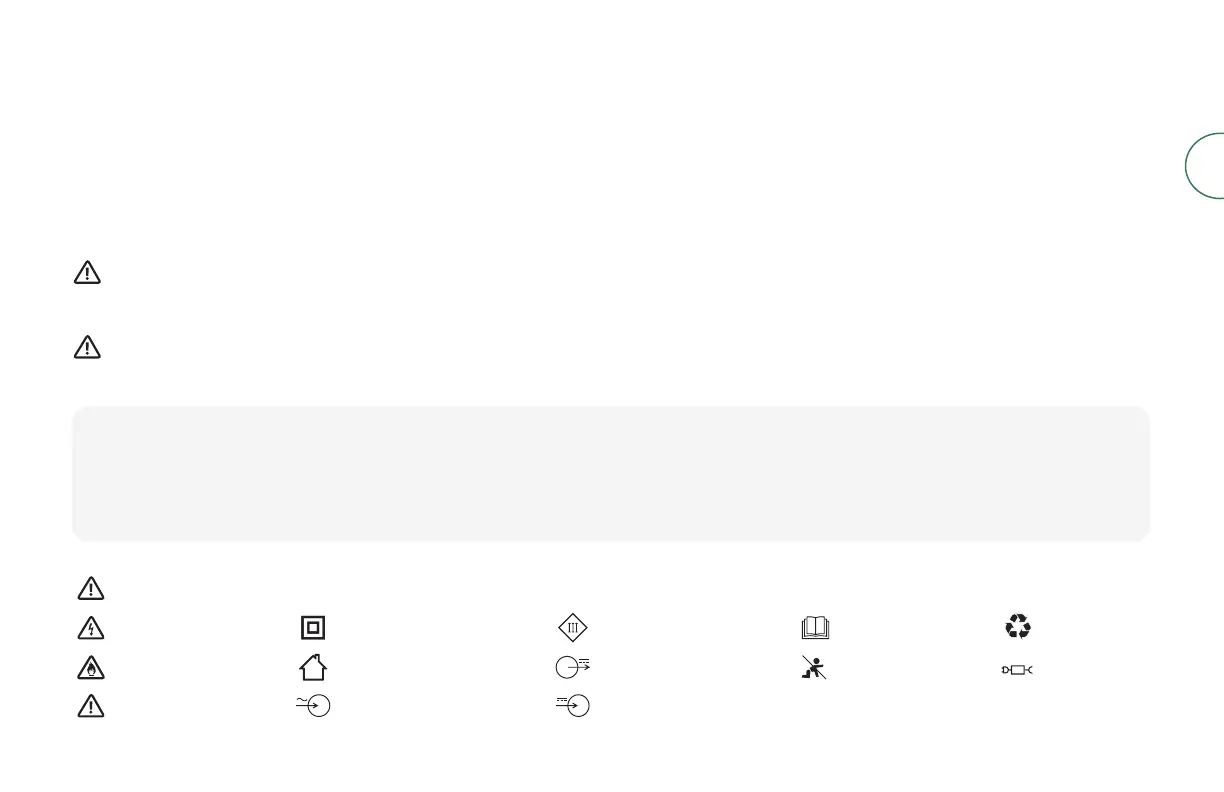Screen dimensions: 1224x792
Task: Click the topmost warning triangle on the page
Action: point(89,274)
